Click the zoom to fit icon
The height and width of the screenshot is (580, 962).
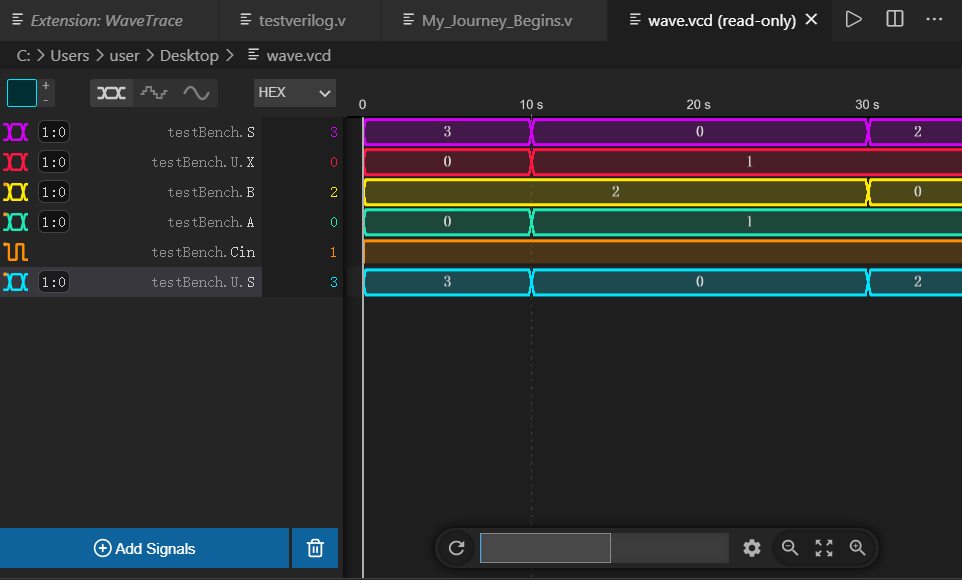click(824, 547)
